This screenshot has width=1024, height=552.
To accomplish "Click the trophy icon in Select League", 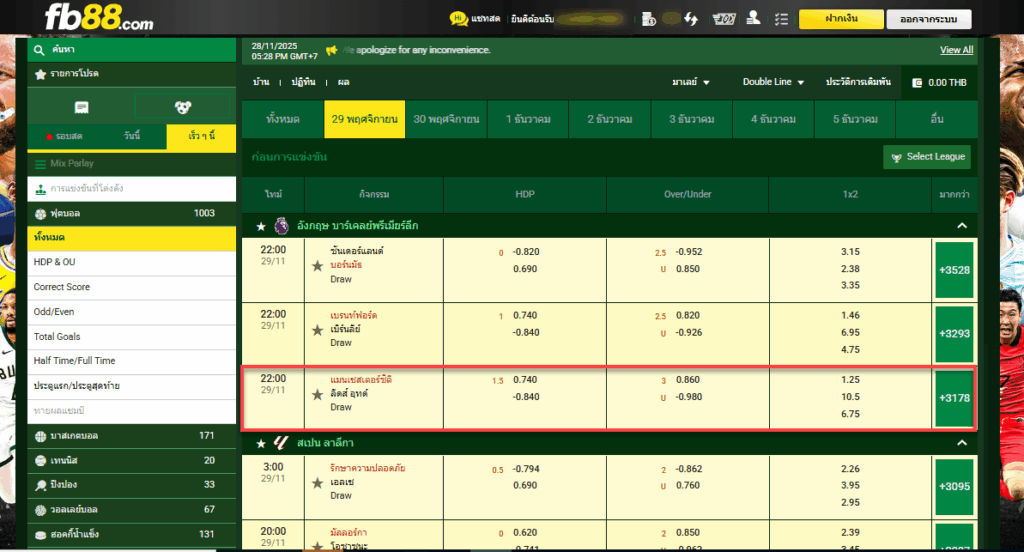I will coord(896,157).
